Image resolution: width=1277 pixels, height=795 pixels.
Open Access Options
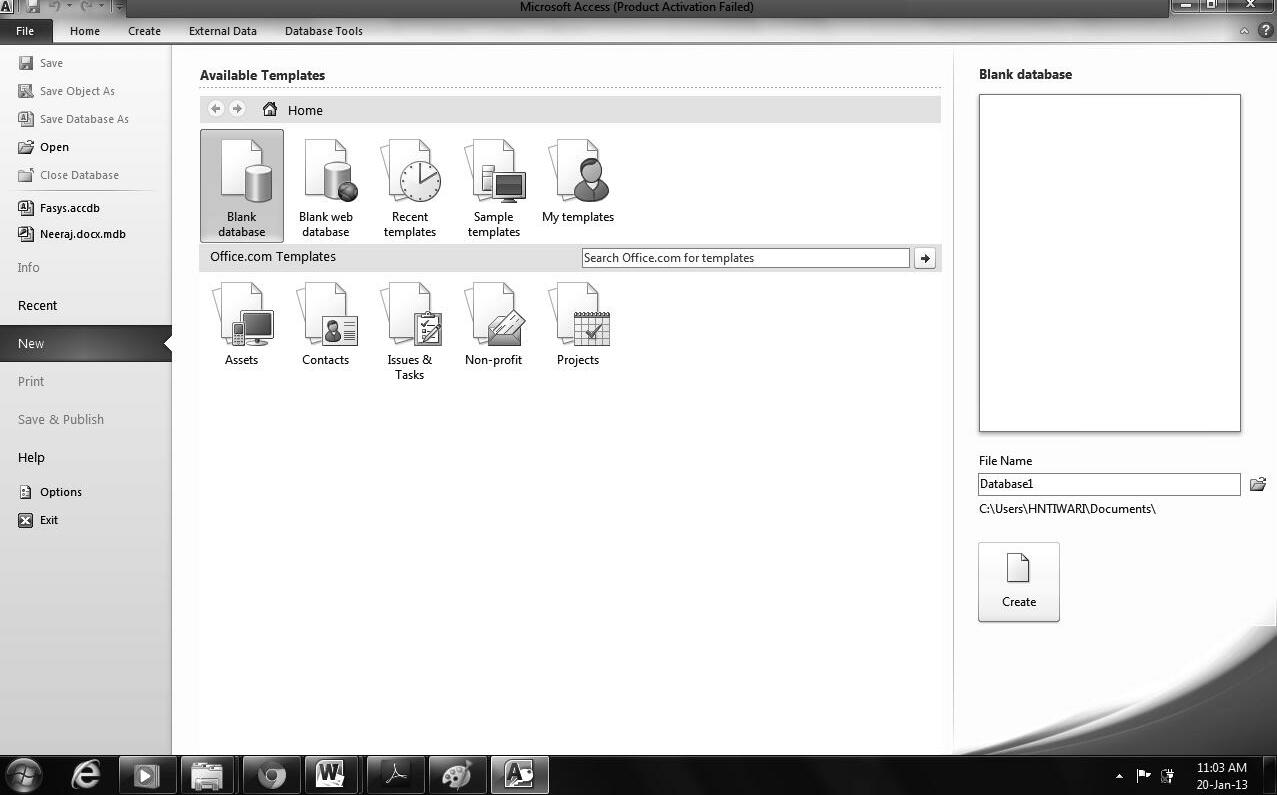pyautogui.click(x=51, y=492)
